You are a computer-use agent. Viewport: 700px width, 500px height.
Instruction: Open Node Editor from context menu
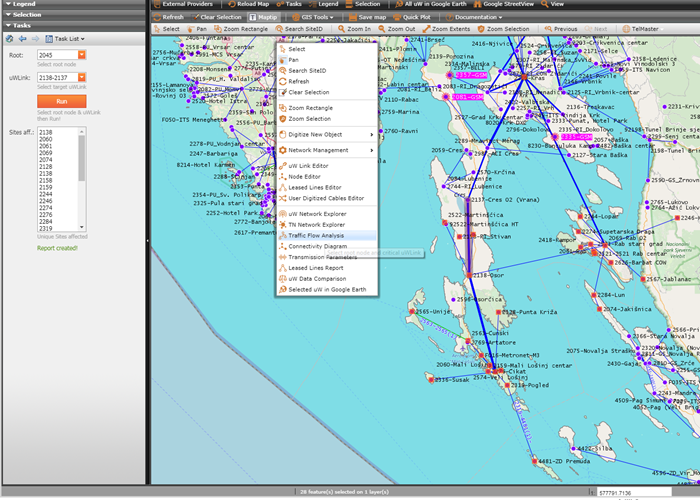pyautogui.click(x=327, y=176)
